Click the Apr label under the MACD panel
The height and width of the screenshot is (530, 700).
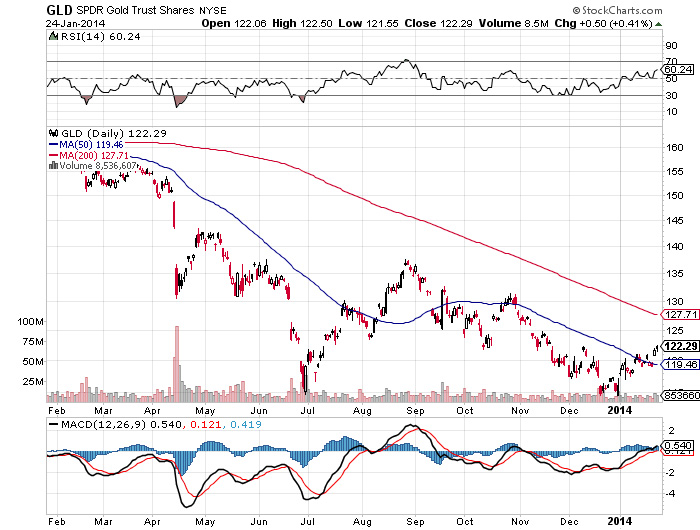153,522
